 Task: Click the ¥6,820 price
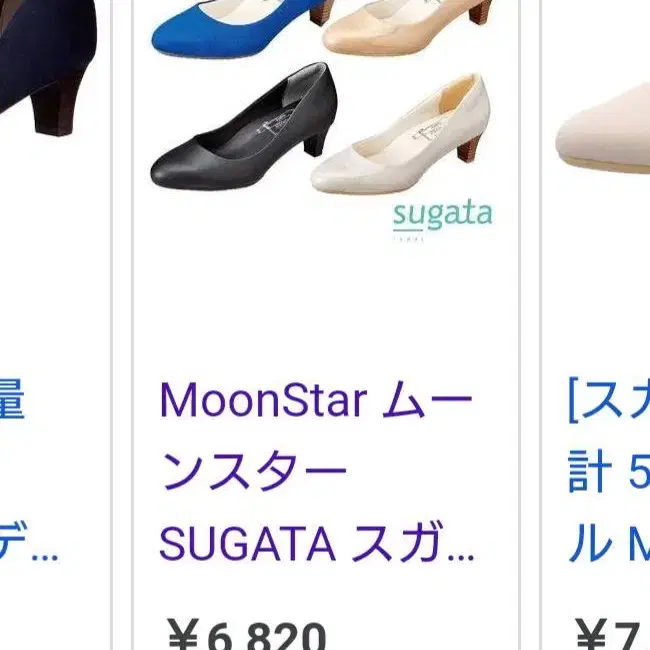pyautogui.click(x=246, y=634)
